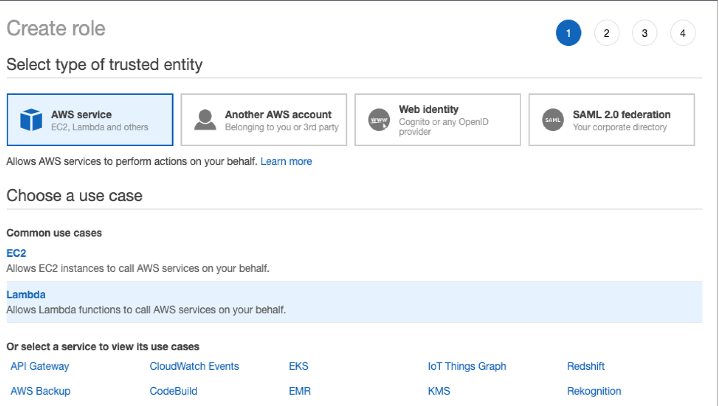The width and height of the screenshot is (719, 406).
Task: Jump to step 4 indicator
Action: click(x=683, y=33)
